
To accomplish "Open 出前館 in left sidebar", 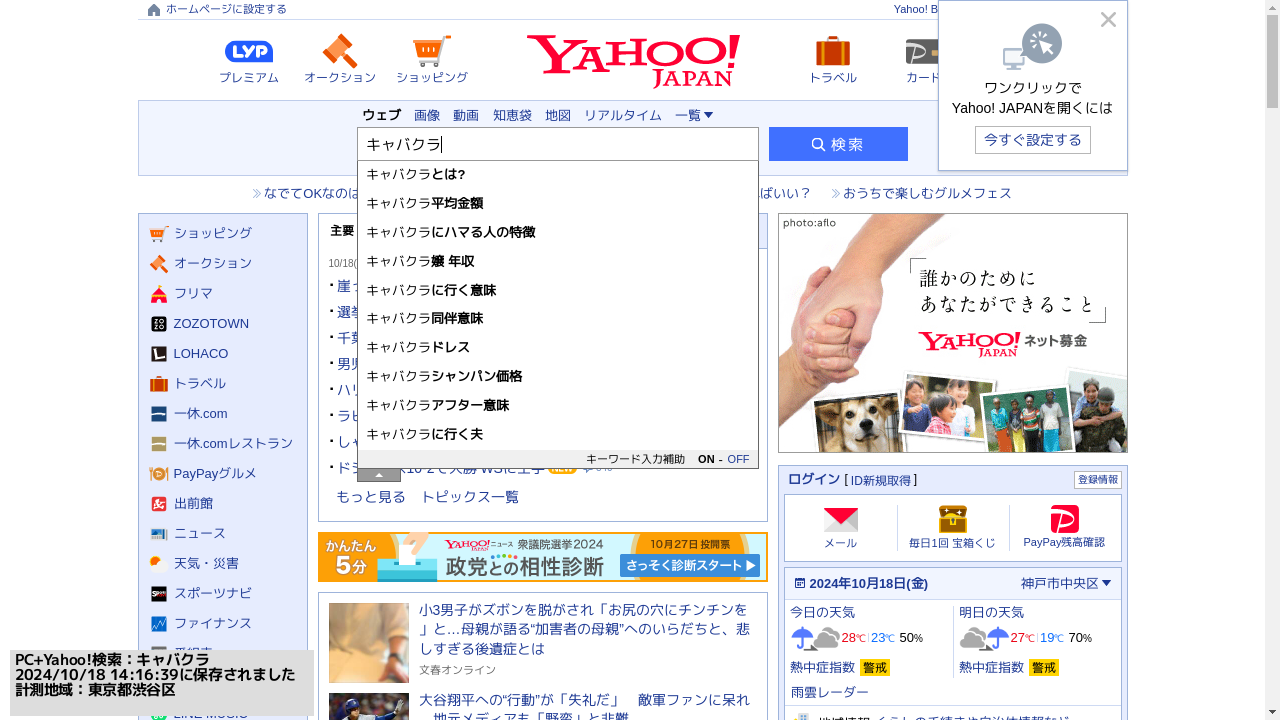I will click(x=193, y=503).
